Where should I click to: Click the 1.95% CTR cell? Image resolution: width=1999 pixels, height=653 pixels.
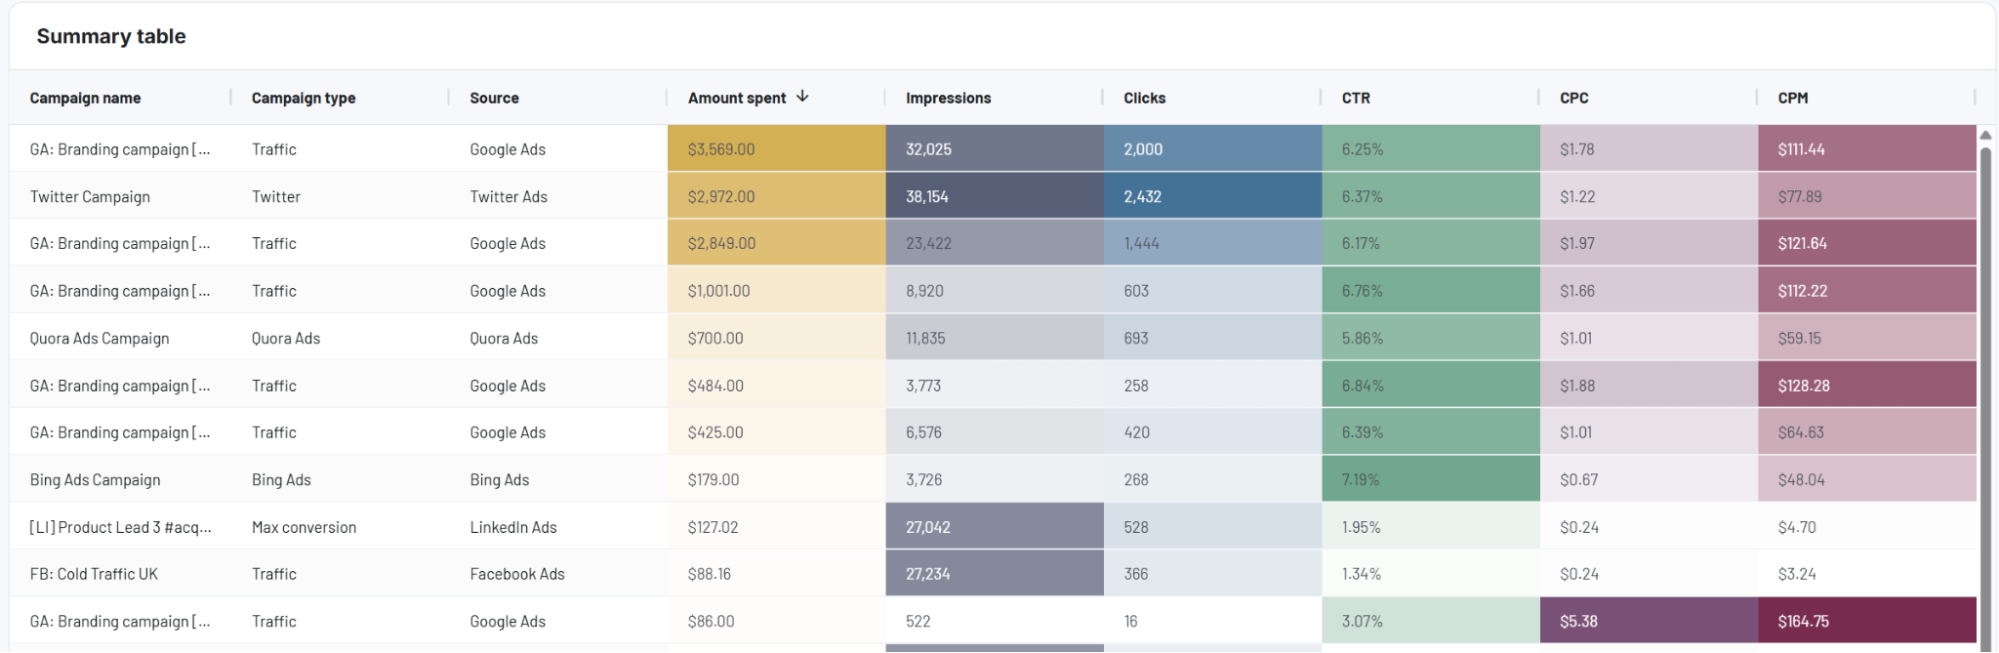point(1431,527)
